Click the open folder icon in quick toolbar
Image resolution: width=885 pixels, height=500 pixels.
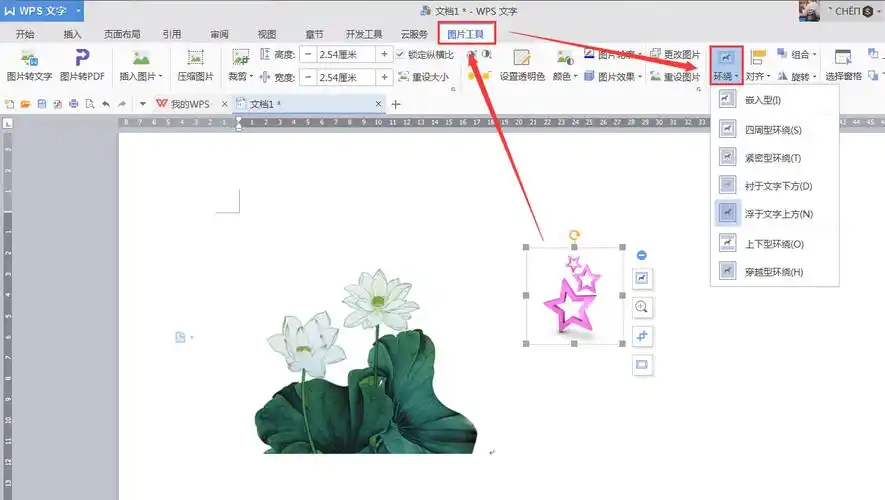(x=25, y=104)
